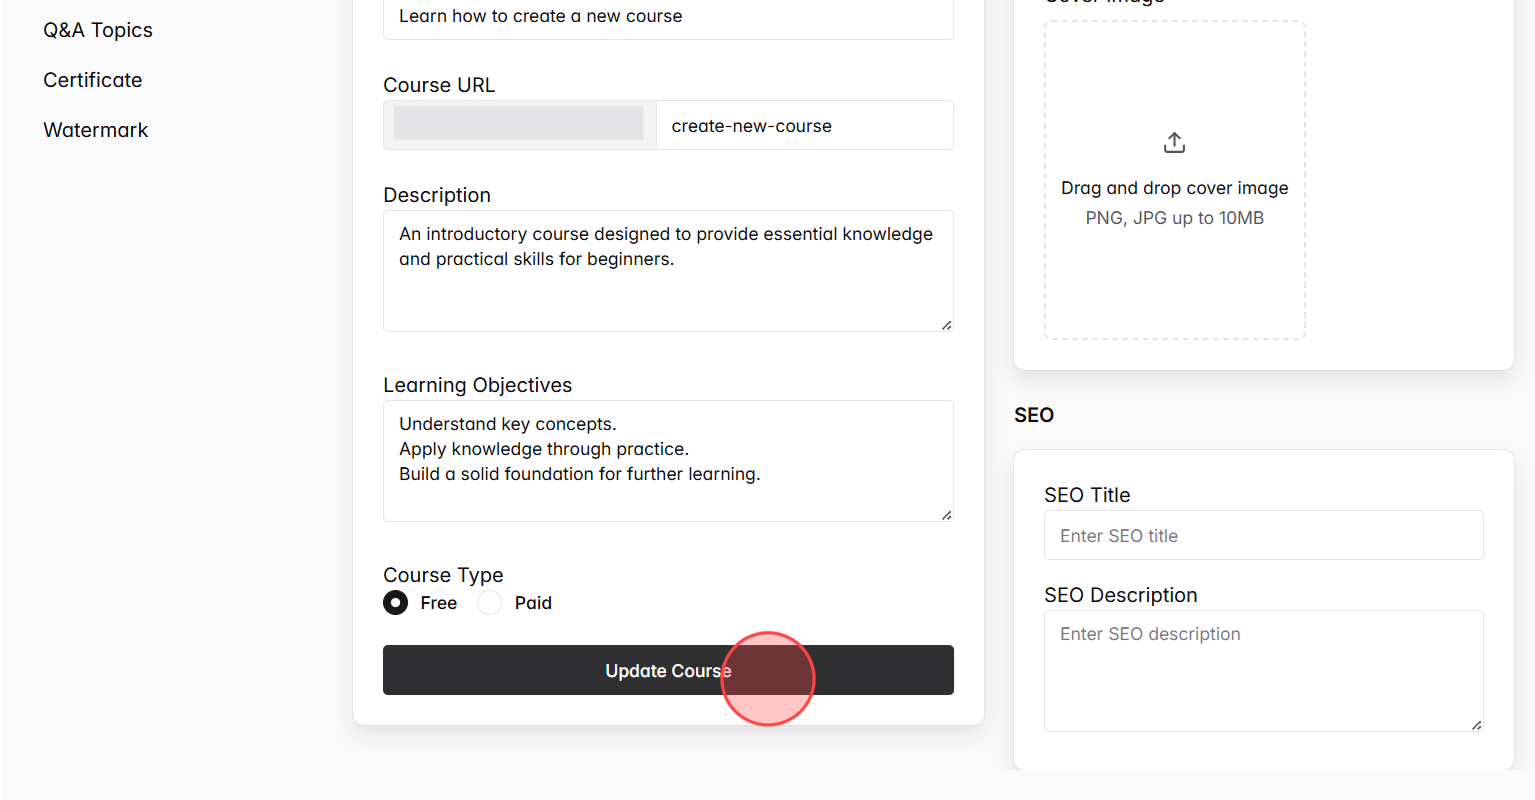Click the SEO section heading
The width and height of the screenshot is (1535, 800).
(1033, 415)
